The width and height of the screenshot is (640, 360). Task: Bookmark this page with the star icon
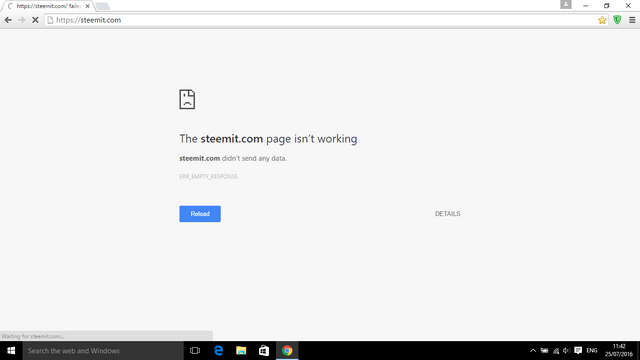pyautogui.click(x=602, y=20)
